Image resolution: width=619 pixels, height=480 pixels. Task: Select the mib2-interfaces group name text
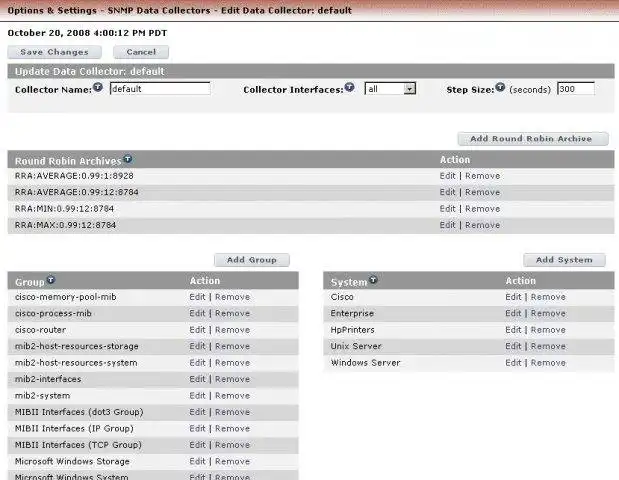pyautogui.click(x=48, y=379)
